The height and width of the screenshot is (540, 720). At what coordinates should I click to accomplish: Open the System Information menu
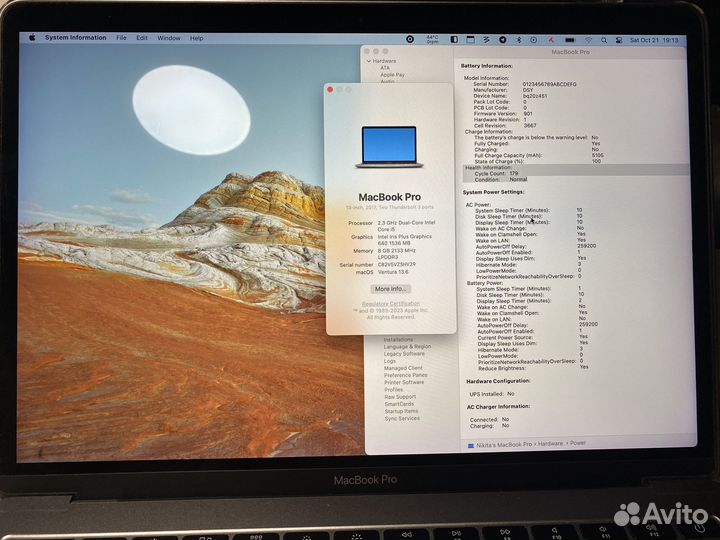point(76,38)
